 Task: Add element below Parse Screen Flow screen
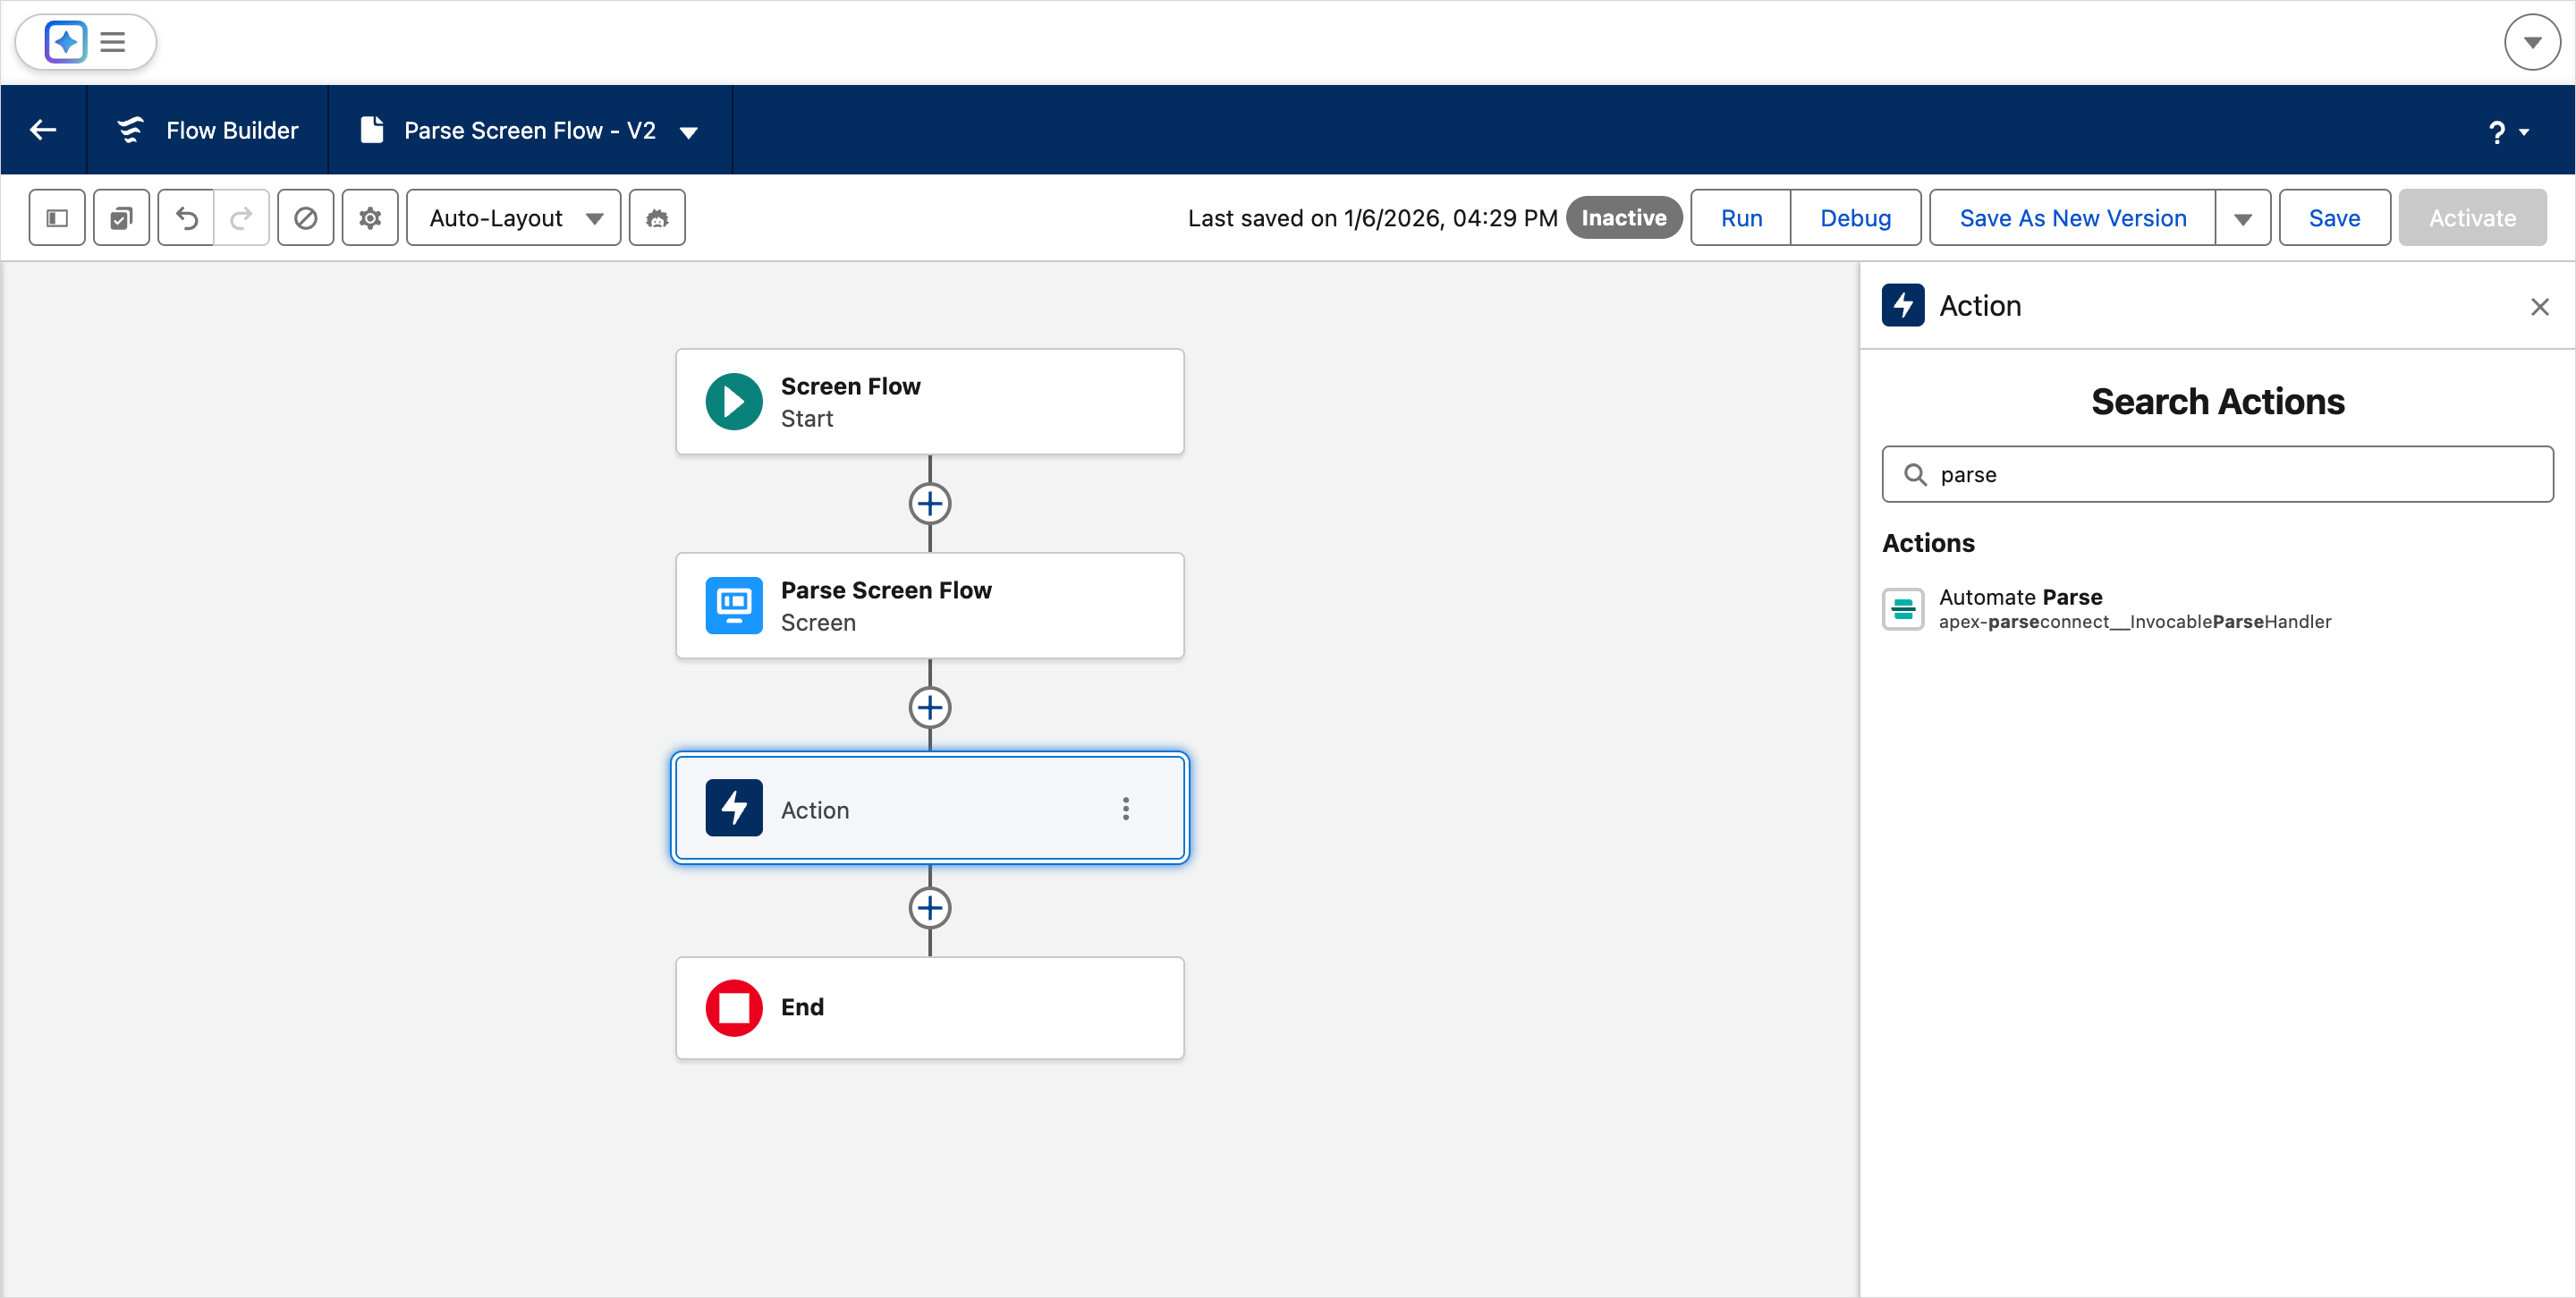930,708
